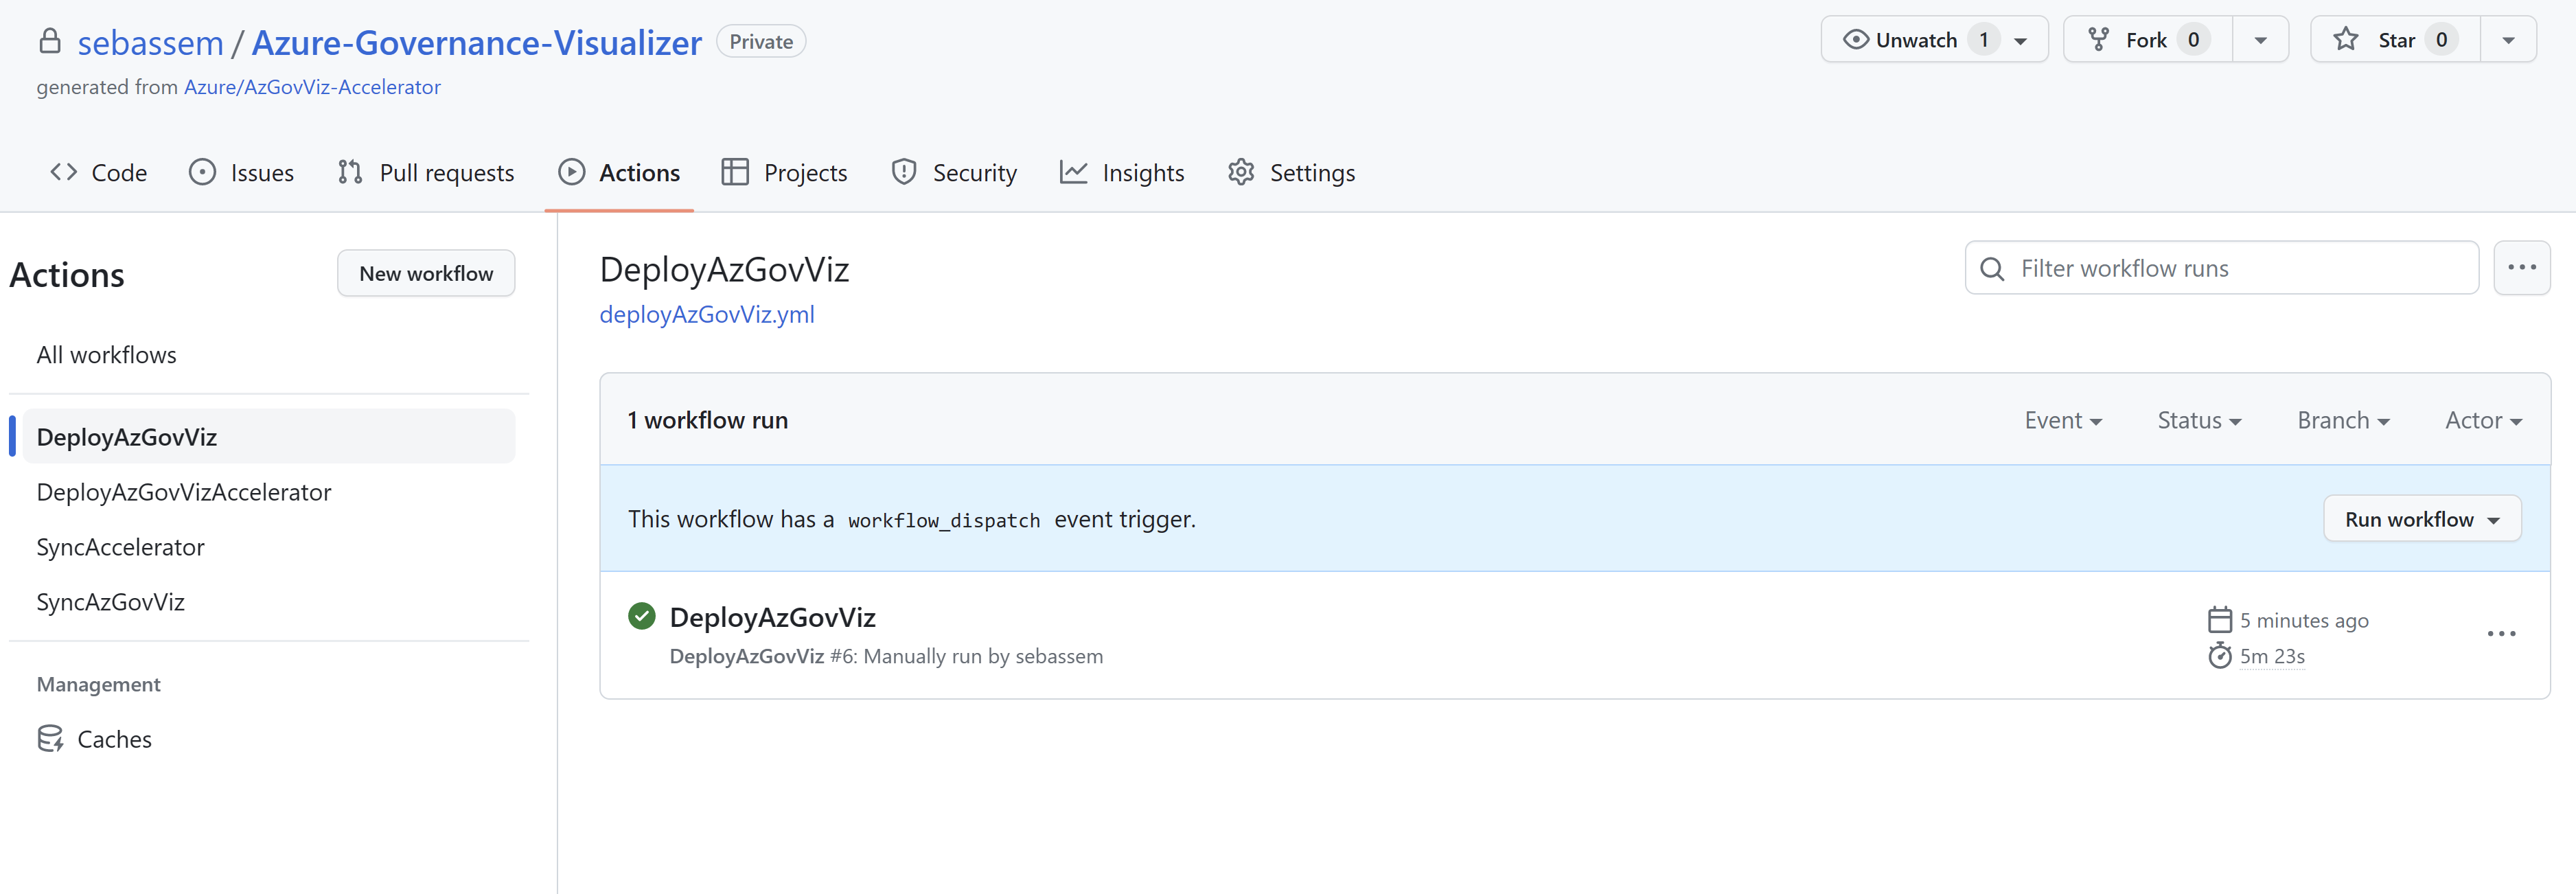Click the green success checkmark on run #6
The width and height of the screenshot is (2576, 894).
click(642, 616)
